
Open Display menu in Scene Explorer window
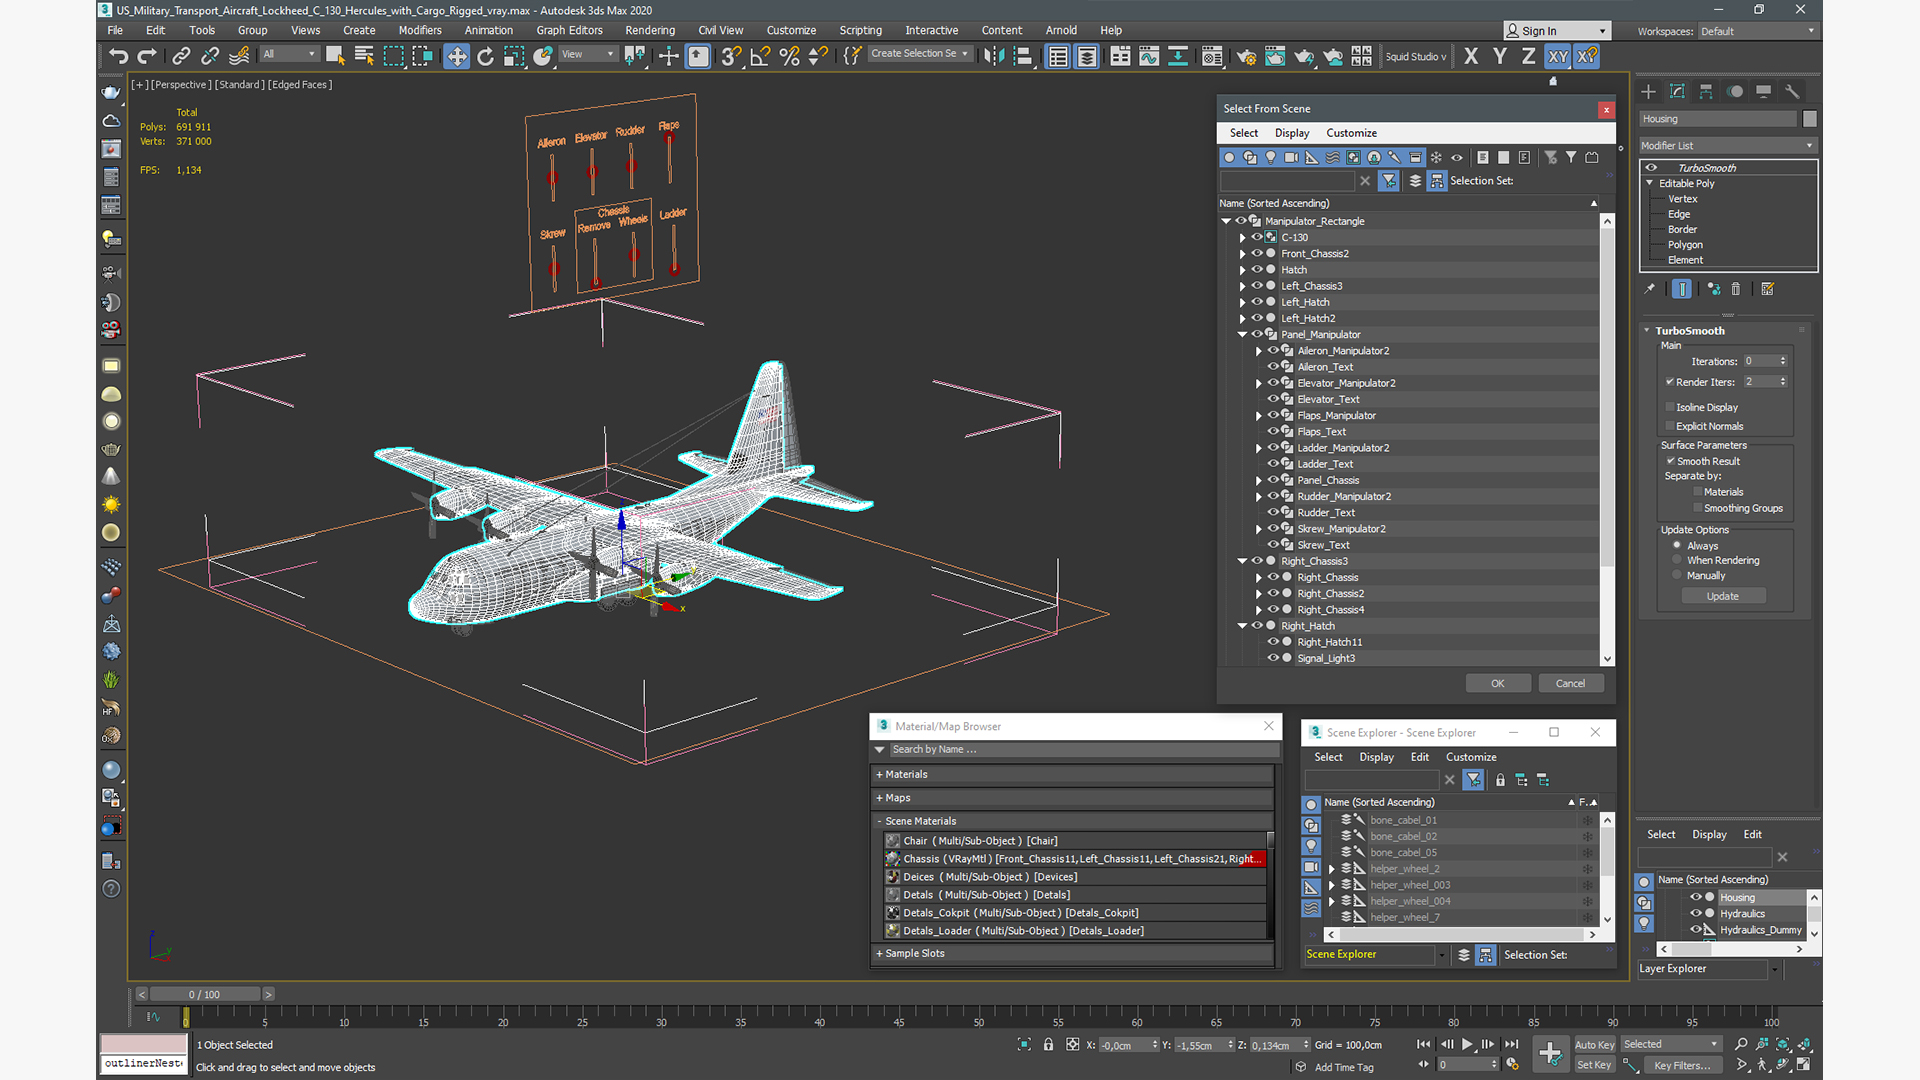coord(1376,757)
